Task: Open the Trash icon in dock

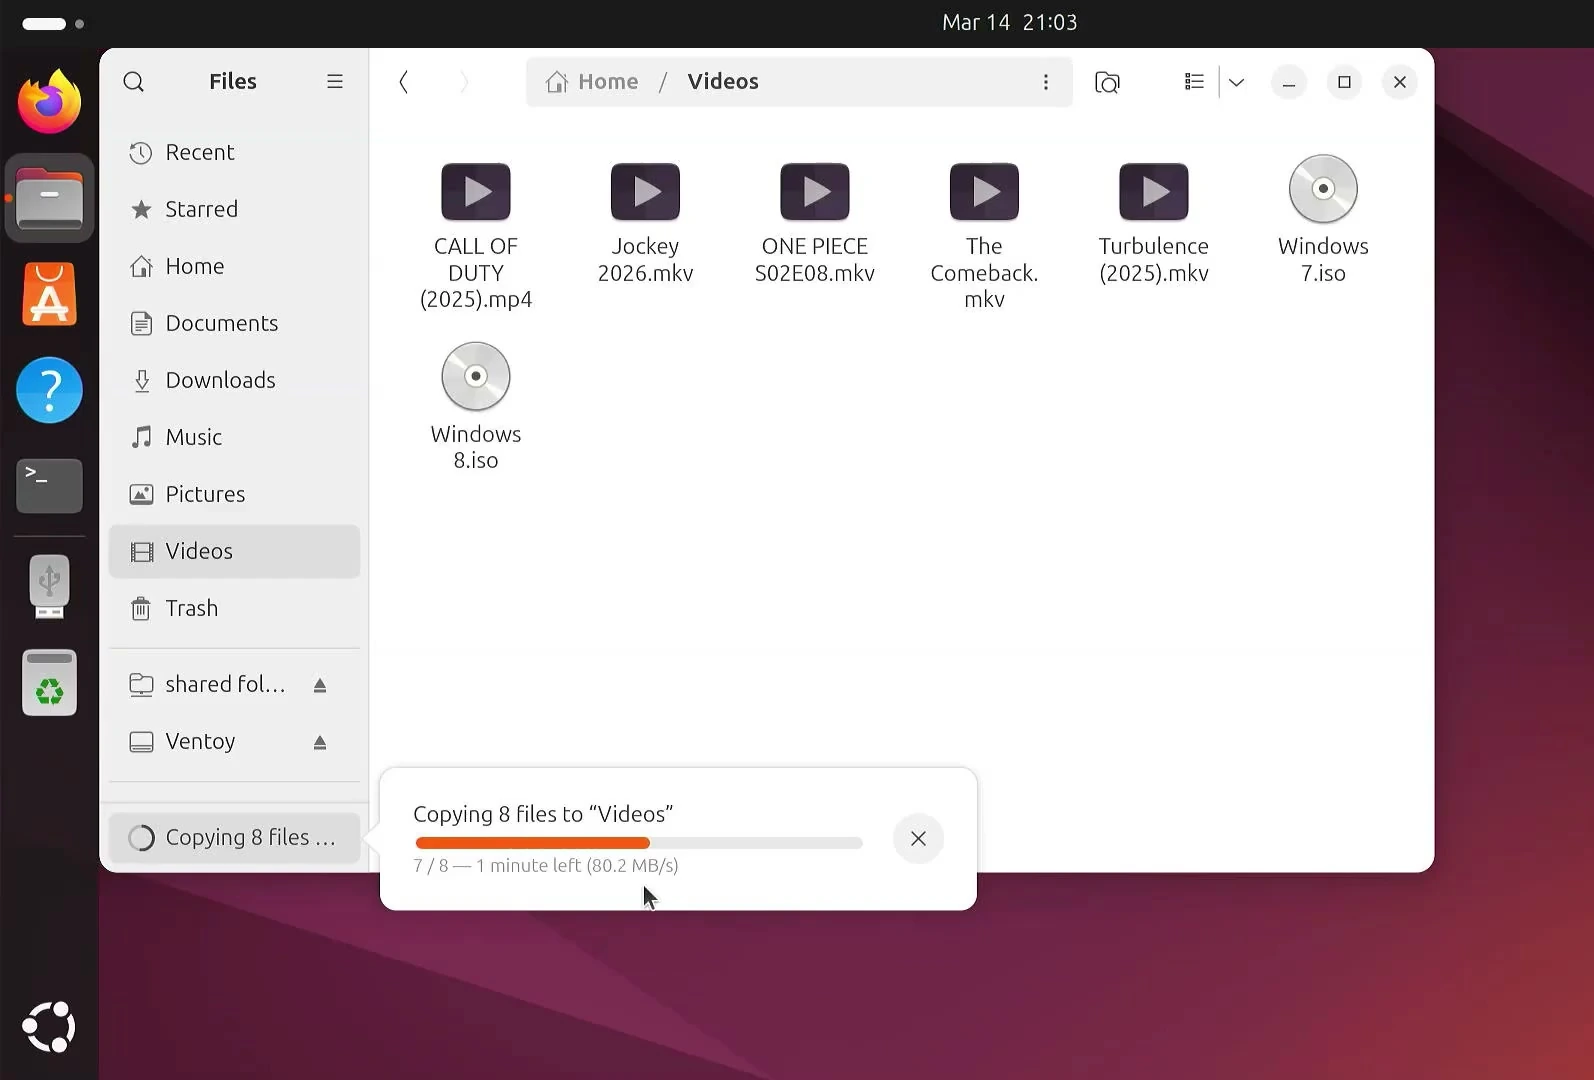Action: point(49,683)
